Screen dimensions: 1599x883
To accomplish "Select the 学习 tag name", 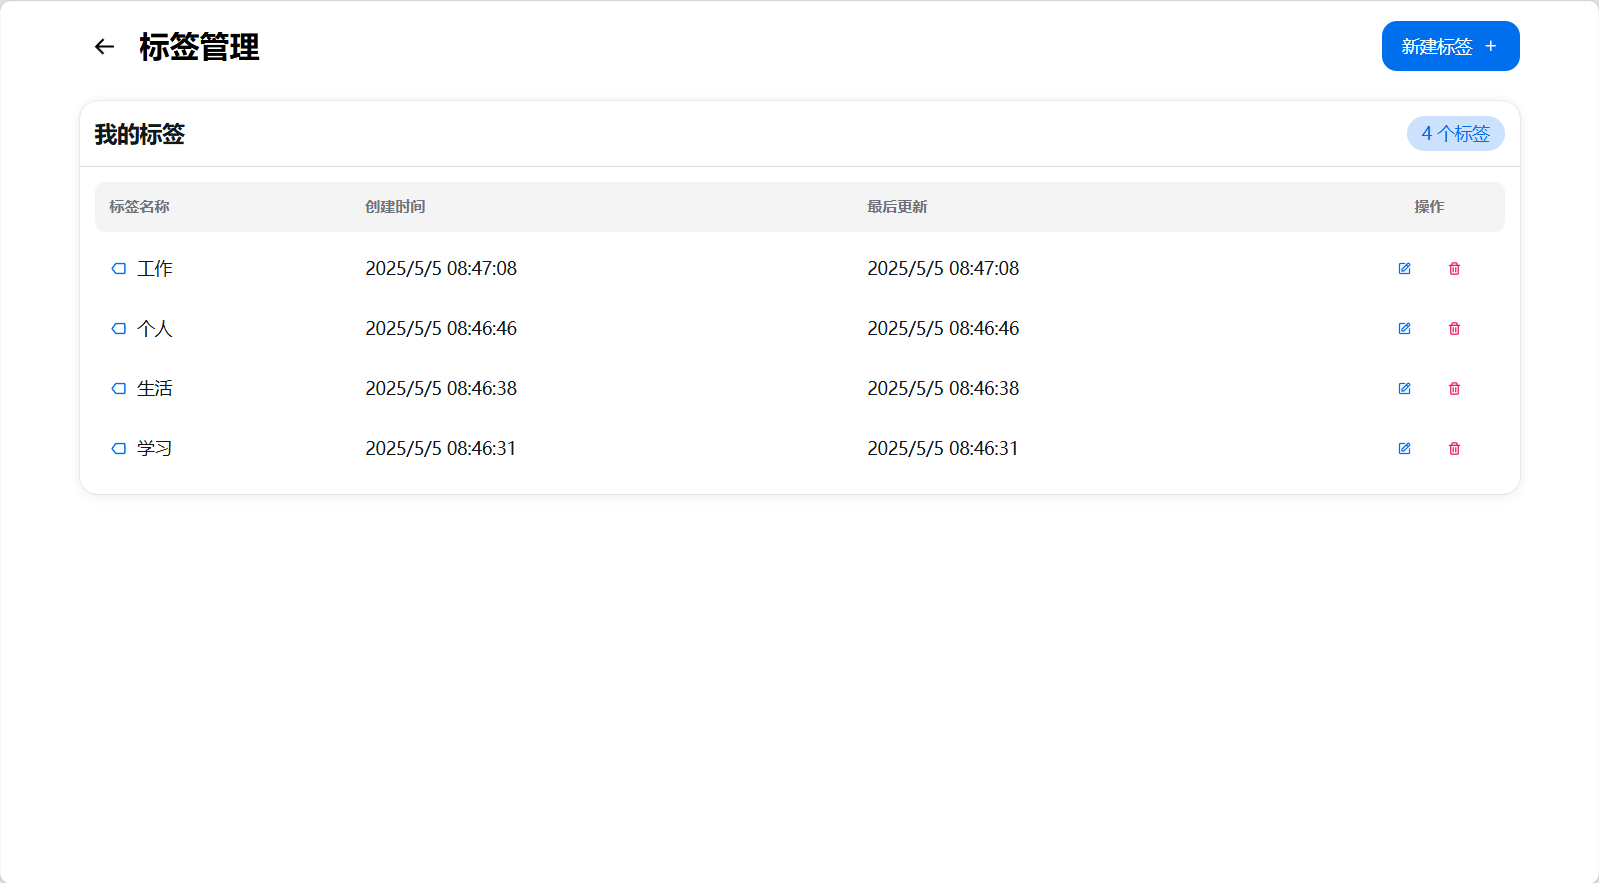I will click(x=155, y=448).
